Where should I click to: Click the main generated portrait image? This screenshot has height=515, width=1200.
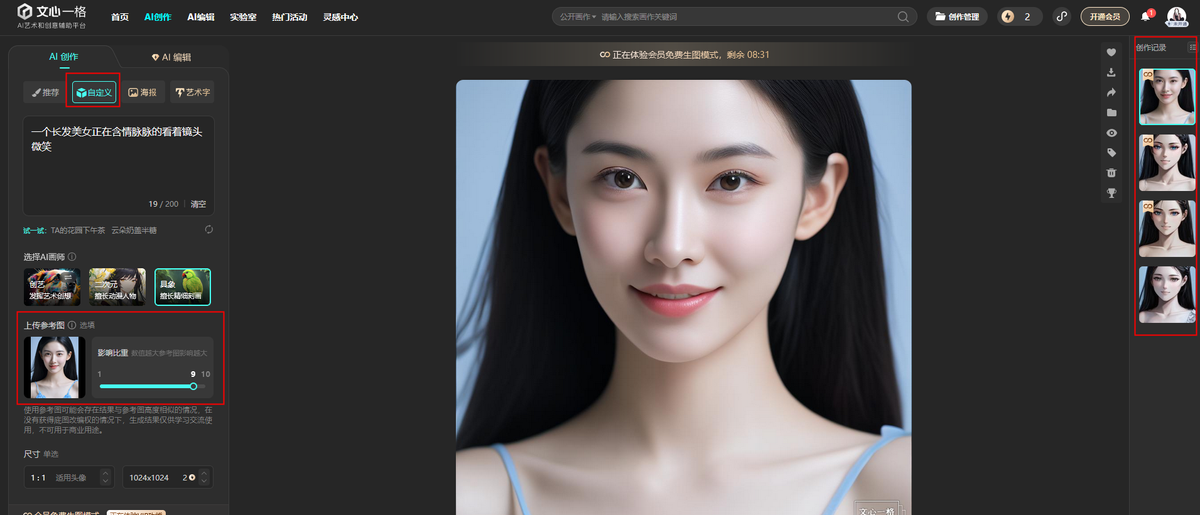684,298
